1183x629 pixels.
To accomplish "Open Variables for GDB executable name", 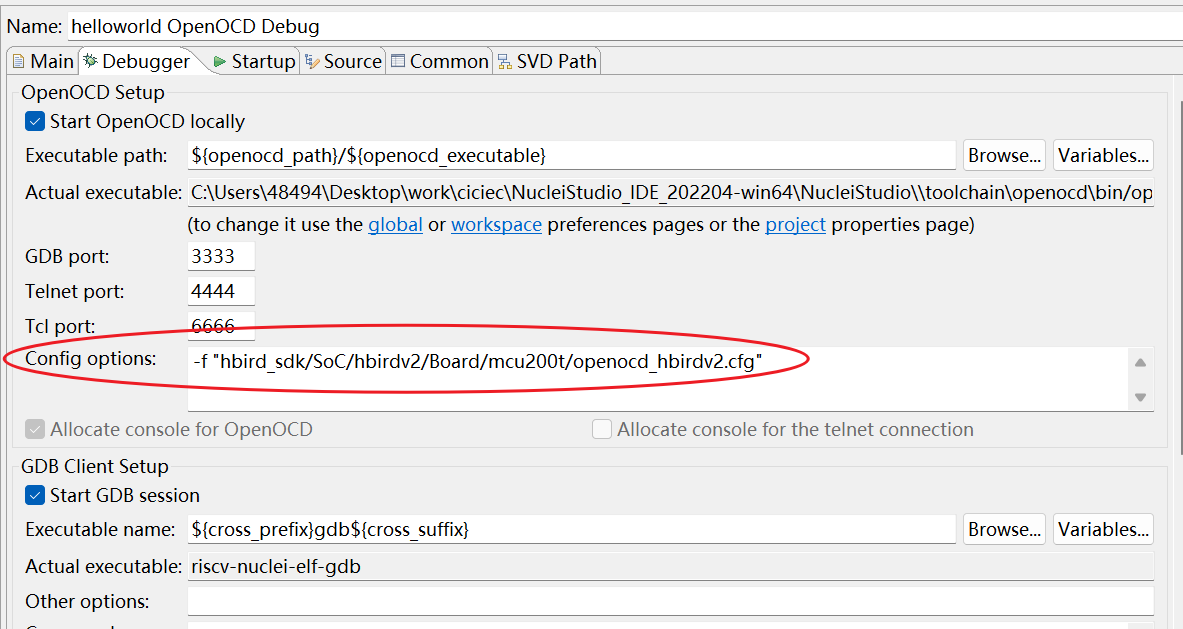I will (1103, 530).
